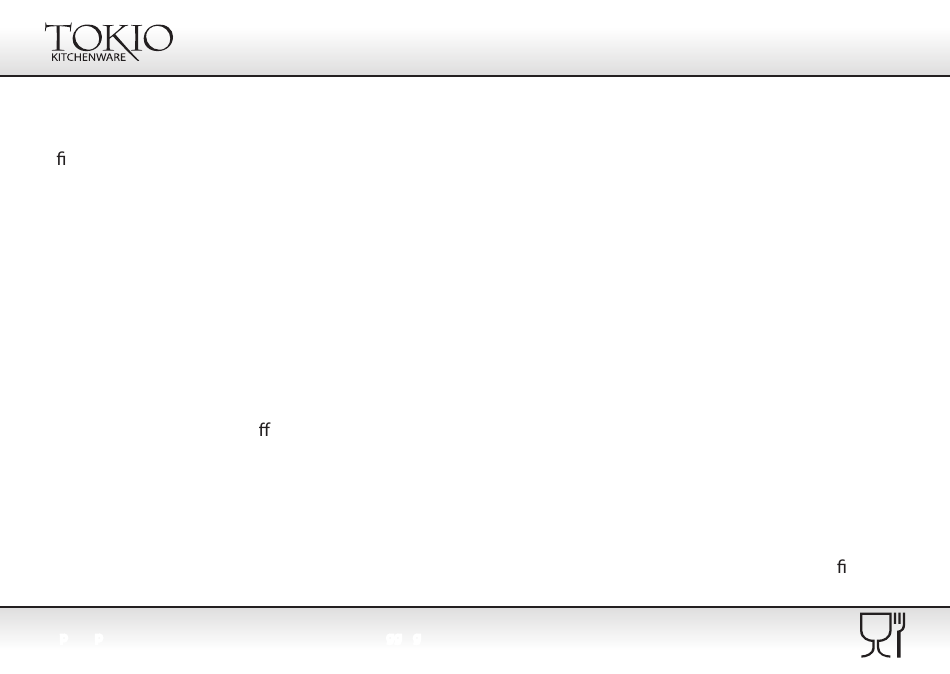Screen dimensions: 950x674
Task: Click the grey gradient header bar
Action: [x=475, y=38]
